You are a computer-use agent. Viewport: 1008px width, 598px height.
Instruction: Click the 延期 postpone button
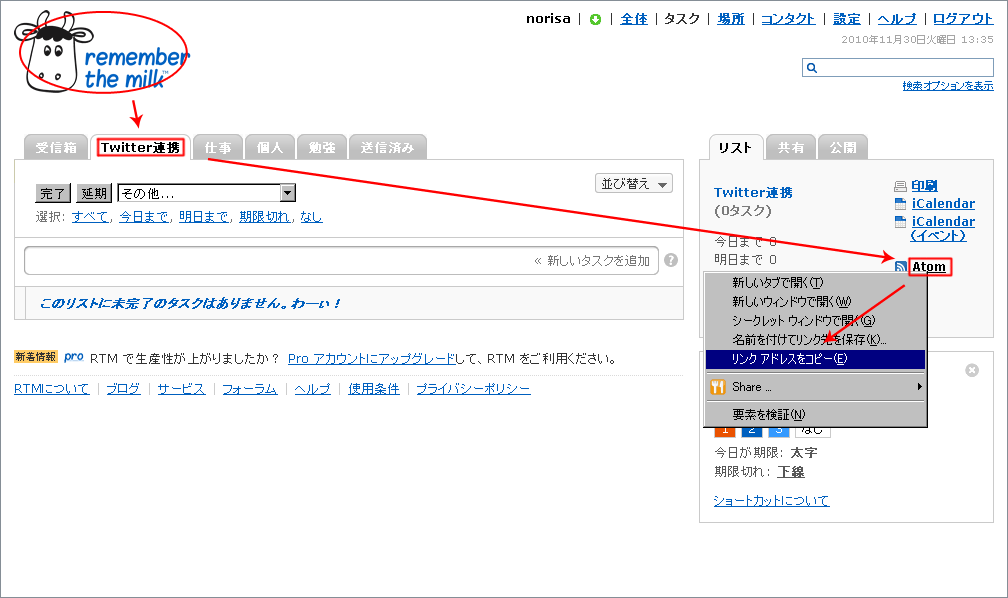point(94,193)
